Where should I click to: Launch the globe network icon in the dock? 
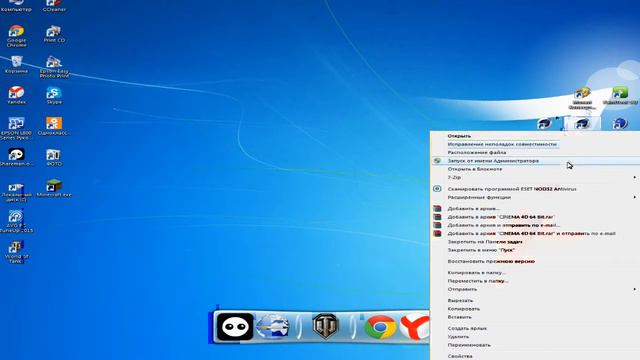(273, 327)
